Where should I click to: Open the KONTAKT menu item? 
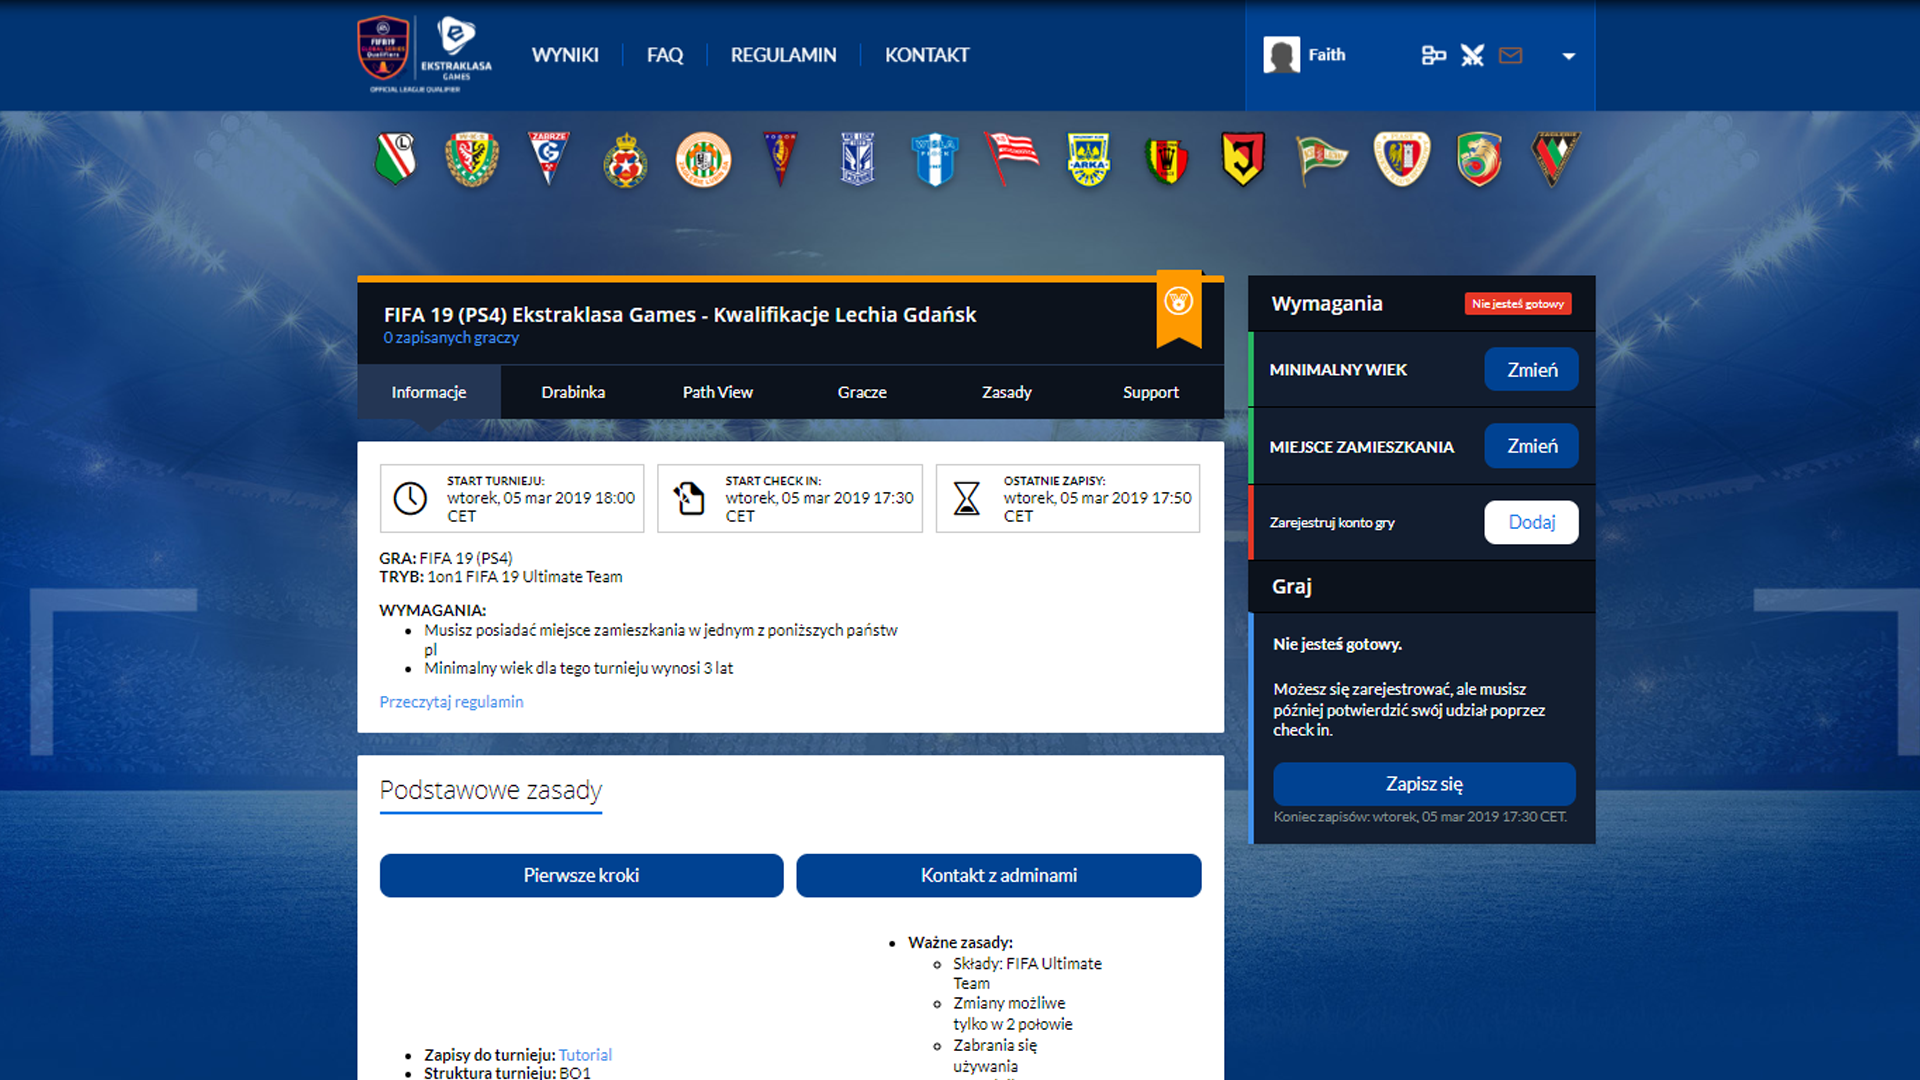[x=927, y=55]
